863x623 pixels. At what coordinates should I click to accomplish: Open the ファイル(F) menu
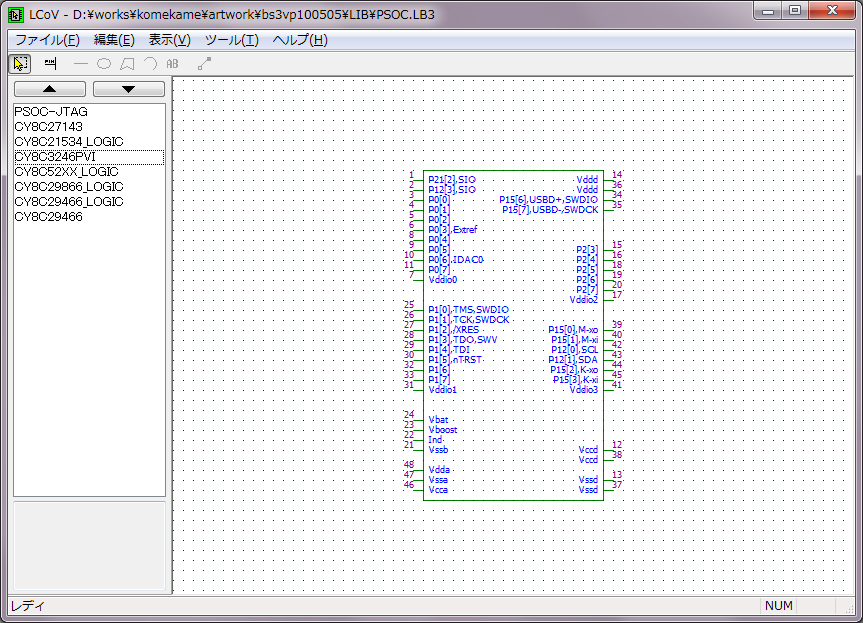47,40
